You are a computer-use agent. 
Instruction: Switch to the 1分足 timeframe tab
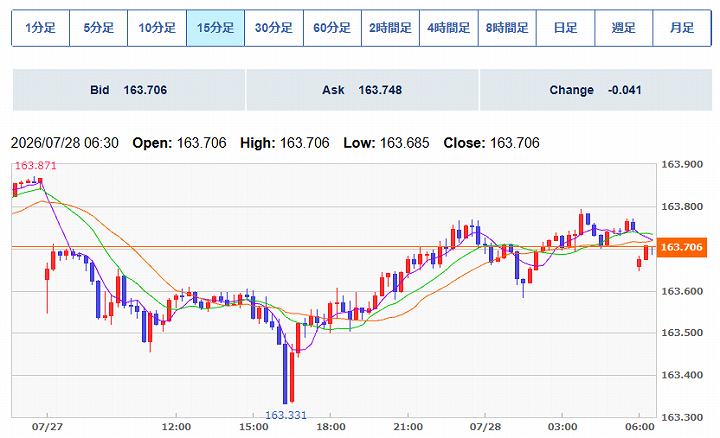pyautogui.click(x=40, y=28)
